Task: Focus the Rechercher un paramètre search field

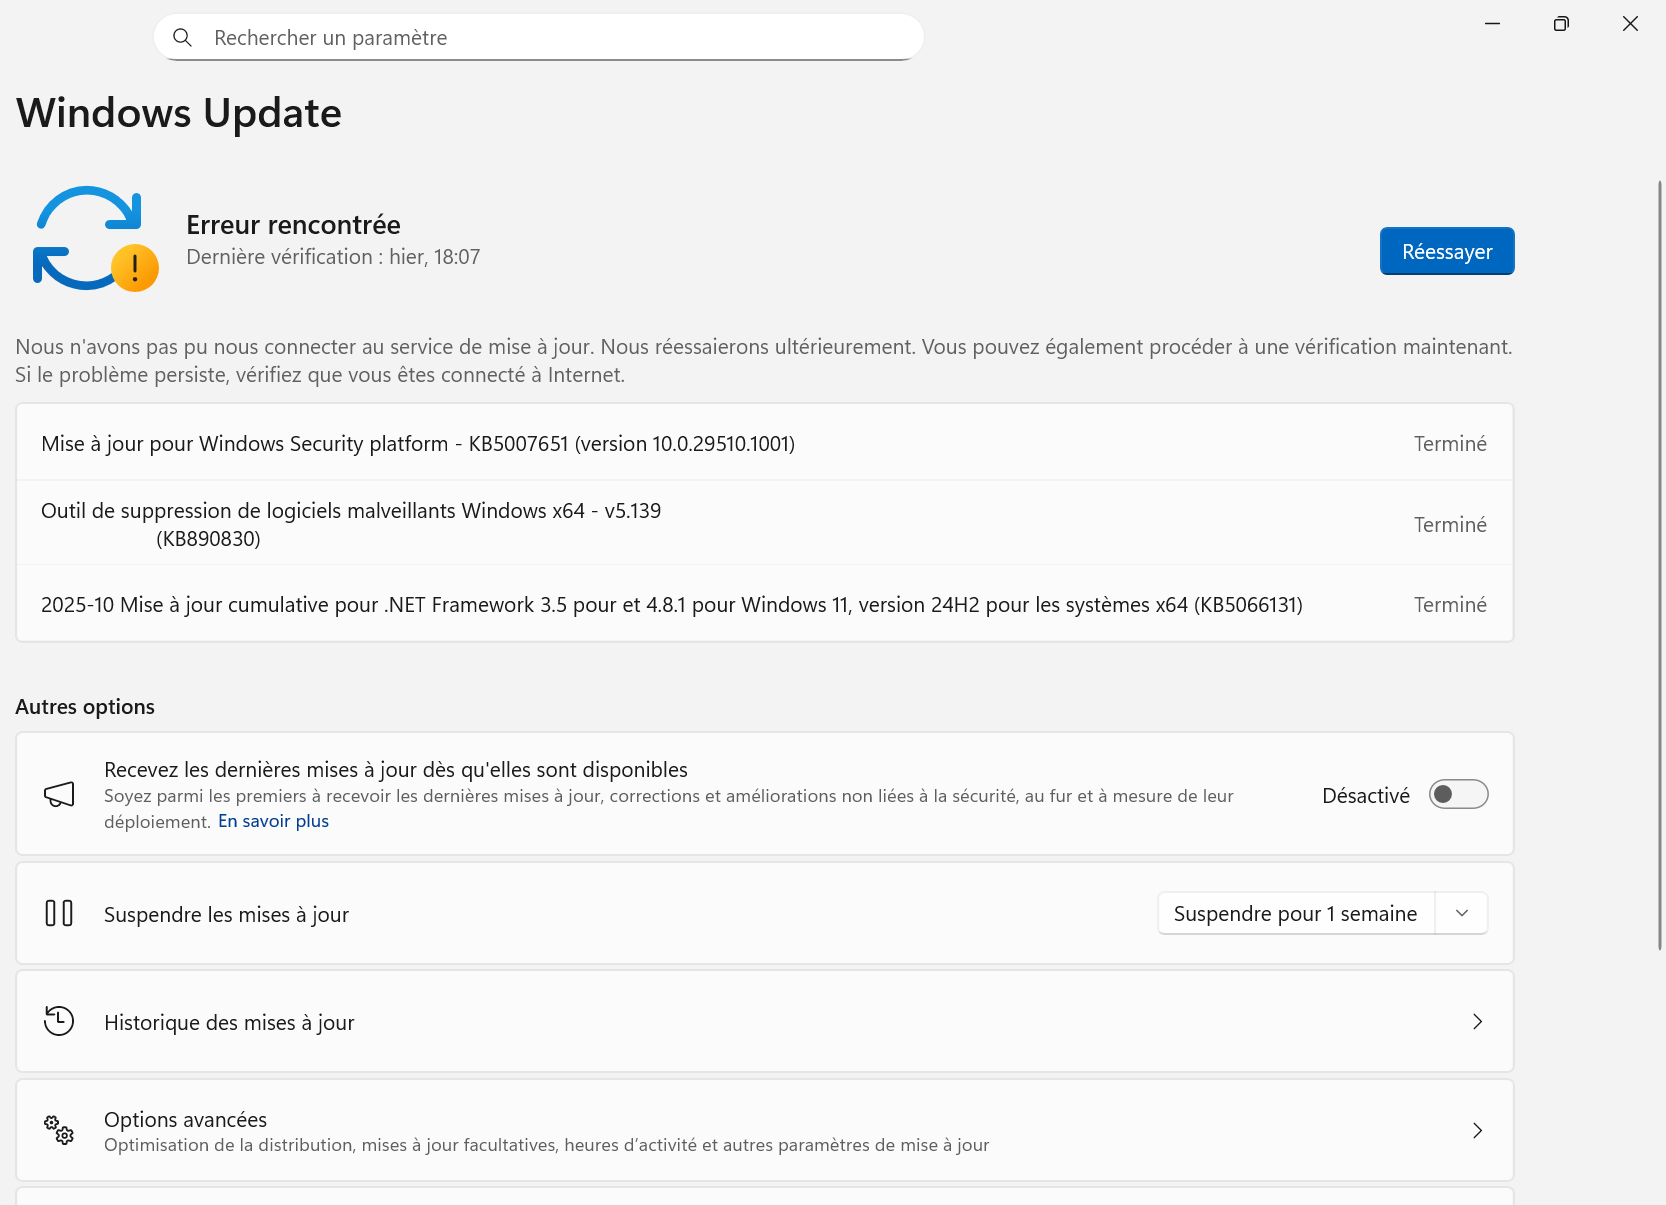Action: tap(539, 38)
